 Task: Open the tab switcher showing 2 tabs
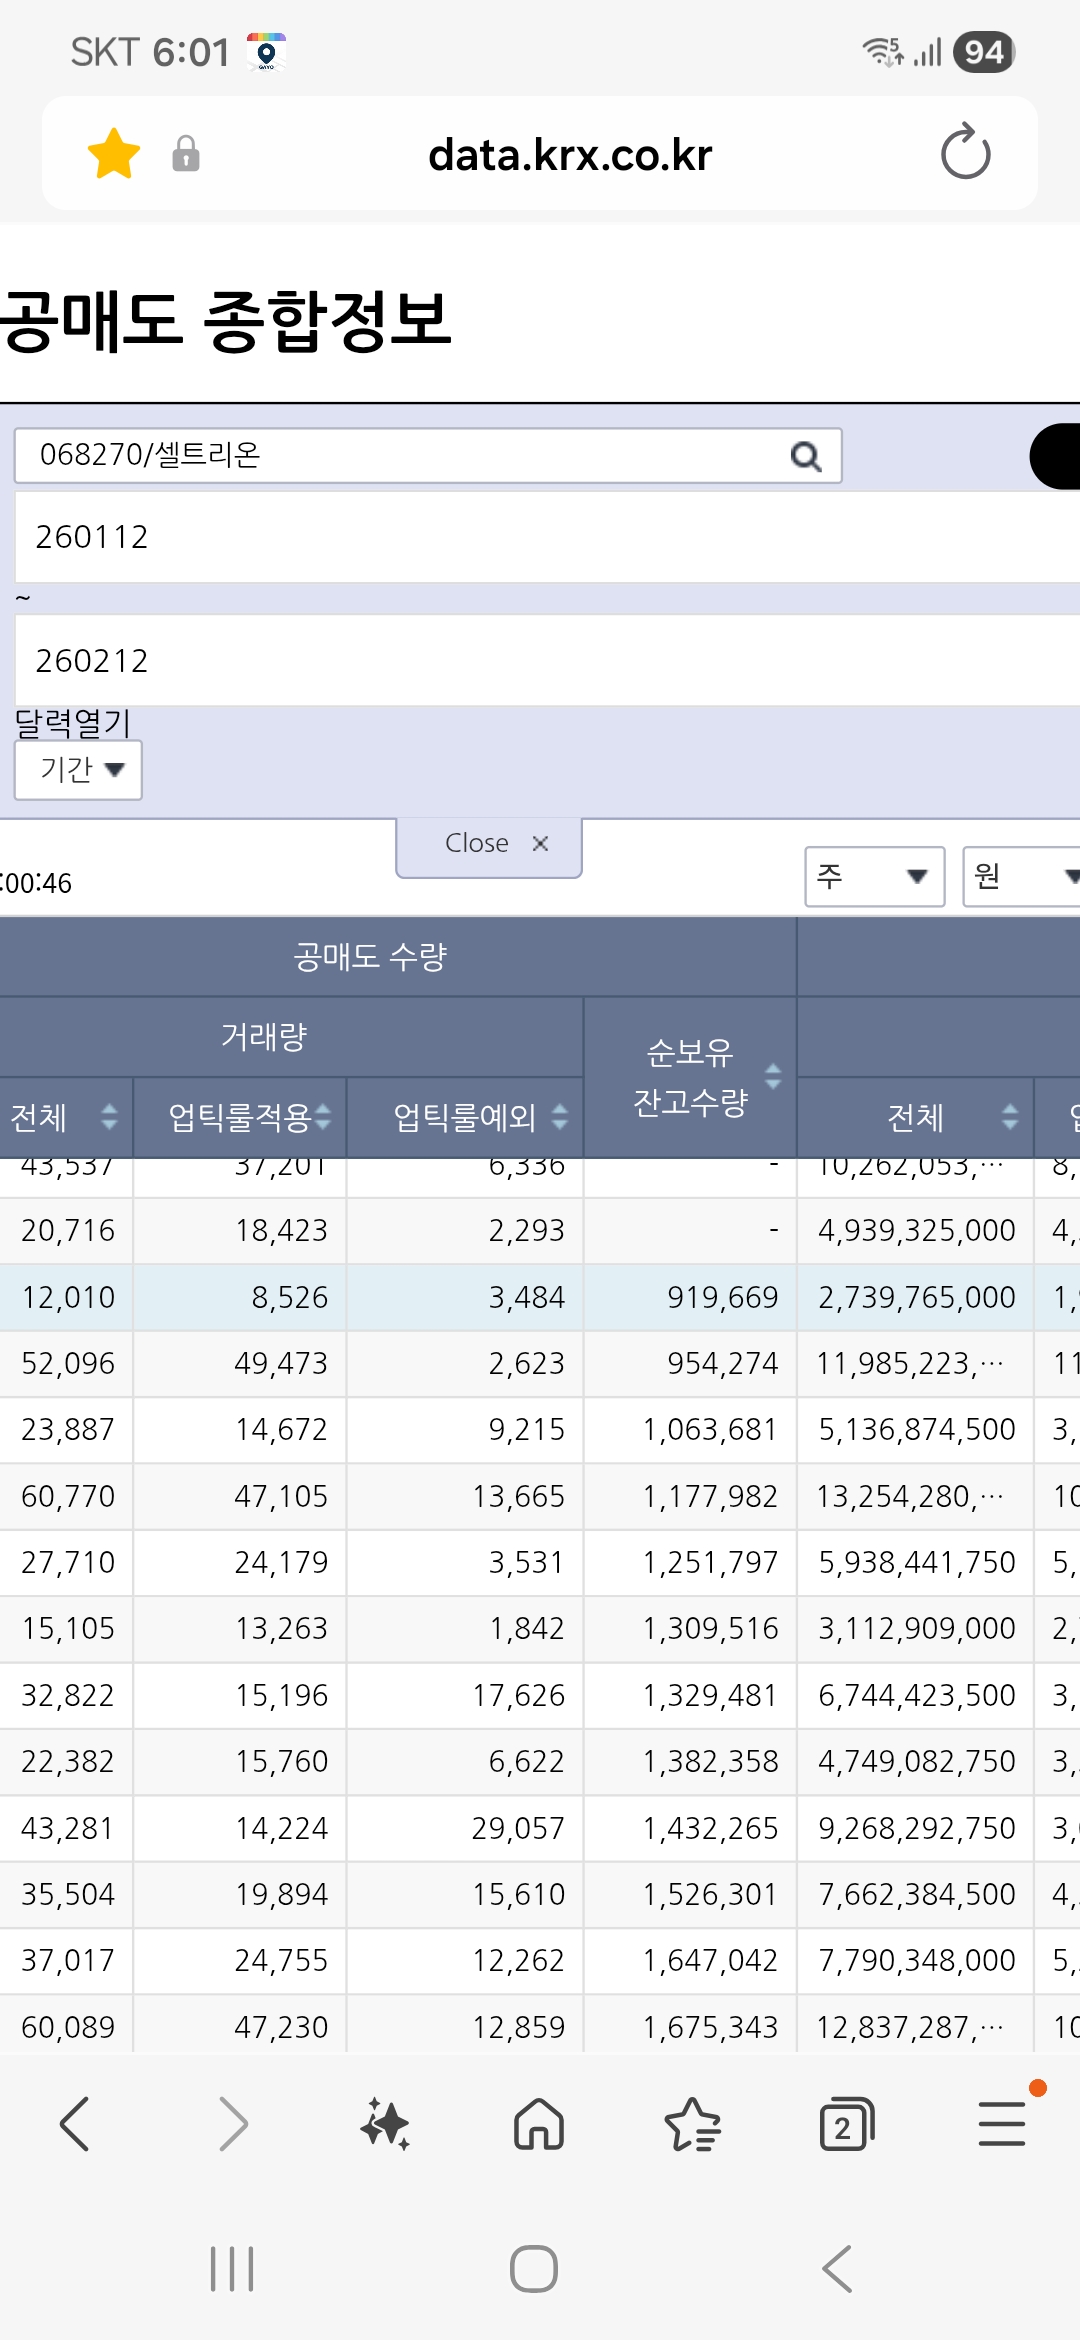click(x=846, y=2124)
